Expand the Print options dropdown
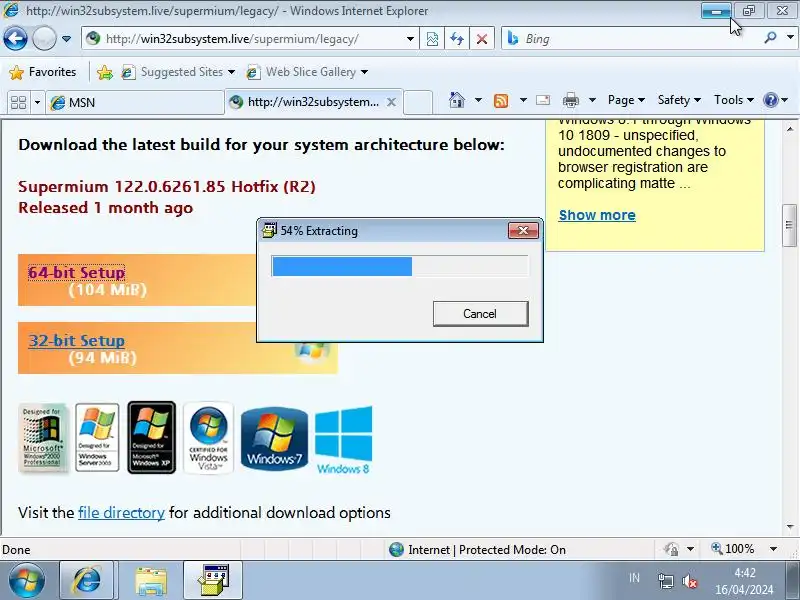800x600 pixels. click(592, 100)
